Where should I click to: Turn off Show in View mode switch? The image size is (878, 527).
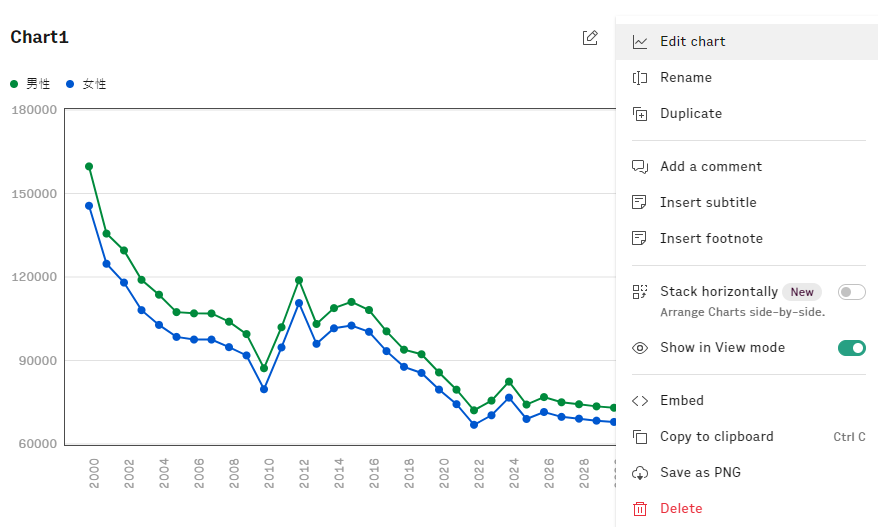tap(851, 348)
